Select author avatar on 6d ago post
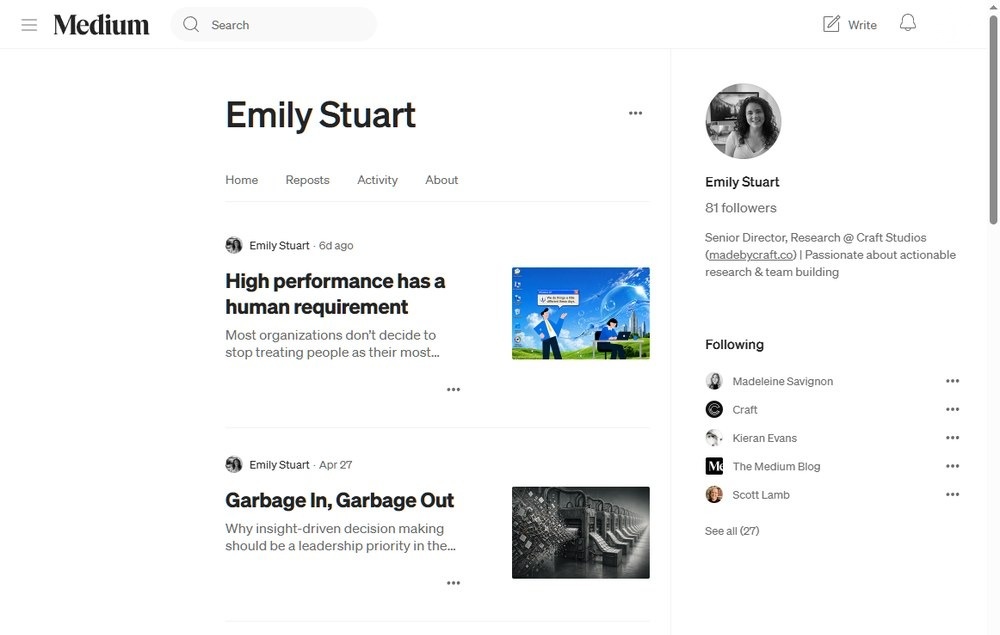The image size is (1000, 635). [x=234, y=245]
